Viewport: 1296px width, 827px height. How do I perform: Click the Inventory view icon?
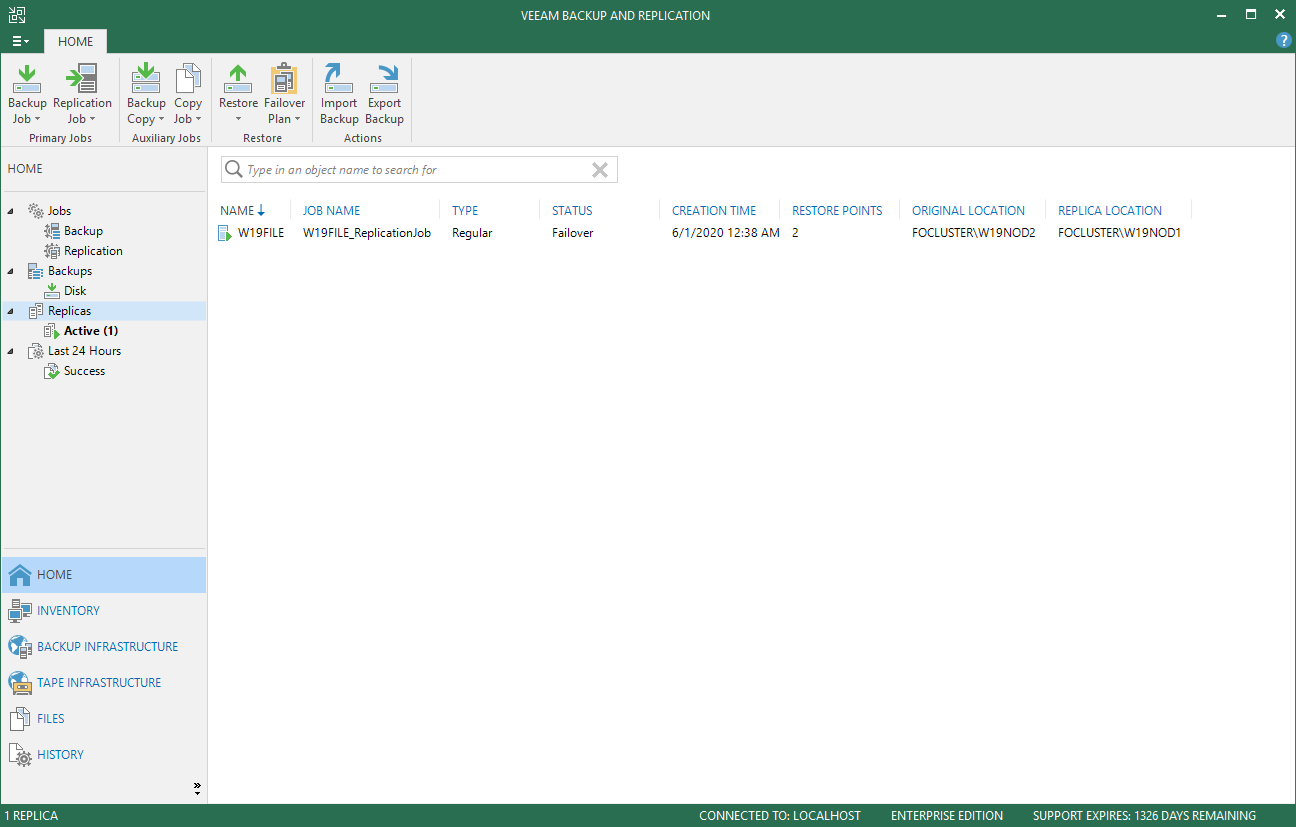pos(20,611)
